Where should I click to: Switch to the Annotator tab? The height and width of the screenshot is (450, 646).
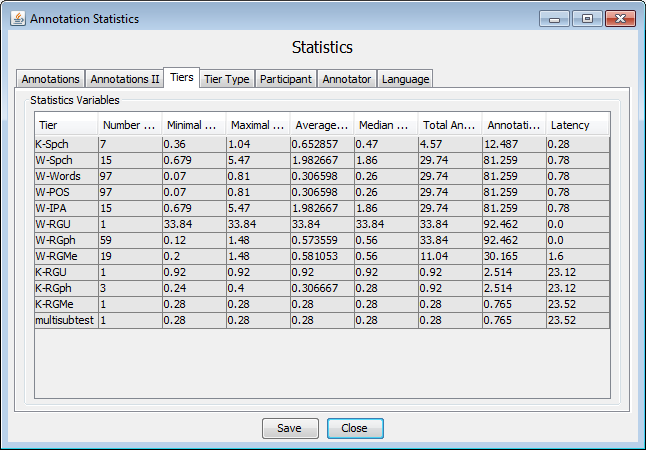pos(347,79)
